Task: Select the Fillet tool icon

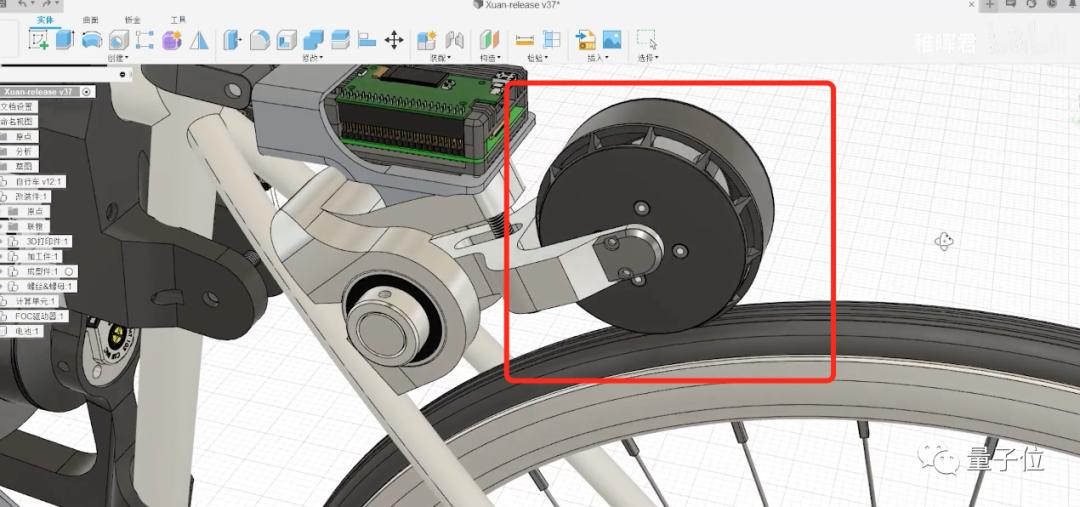Action: point(259,40)
